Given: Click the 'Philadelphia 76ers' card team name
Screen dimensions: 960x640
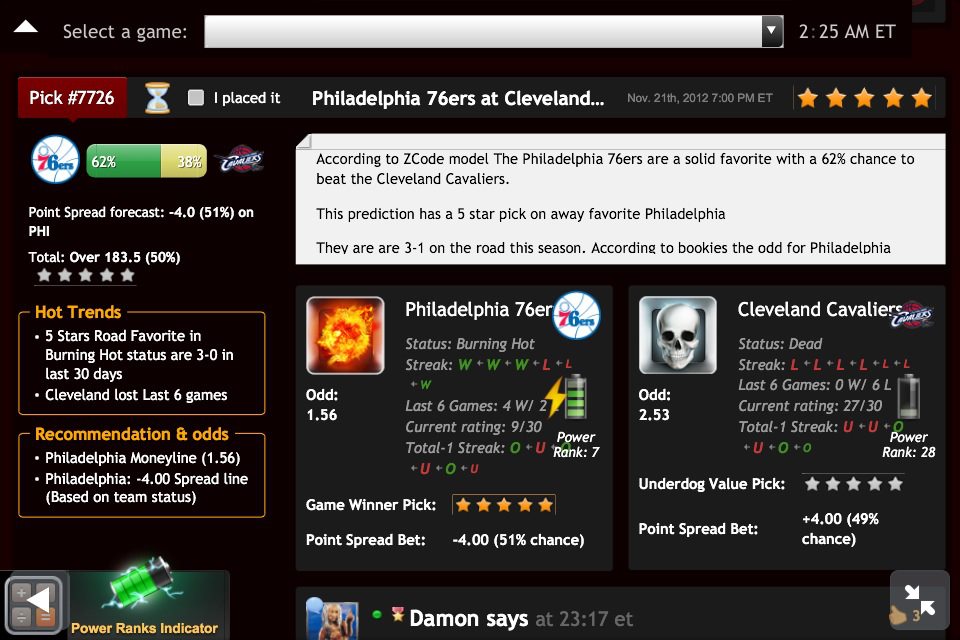Looking at the screenshot, I should coord(479,310).
